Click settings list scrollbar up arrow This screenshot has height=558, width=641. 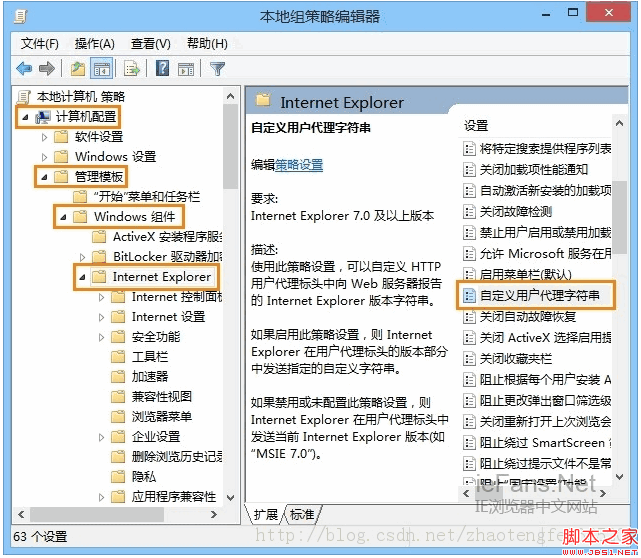coord(619,123)
